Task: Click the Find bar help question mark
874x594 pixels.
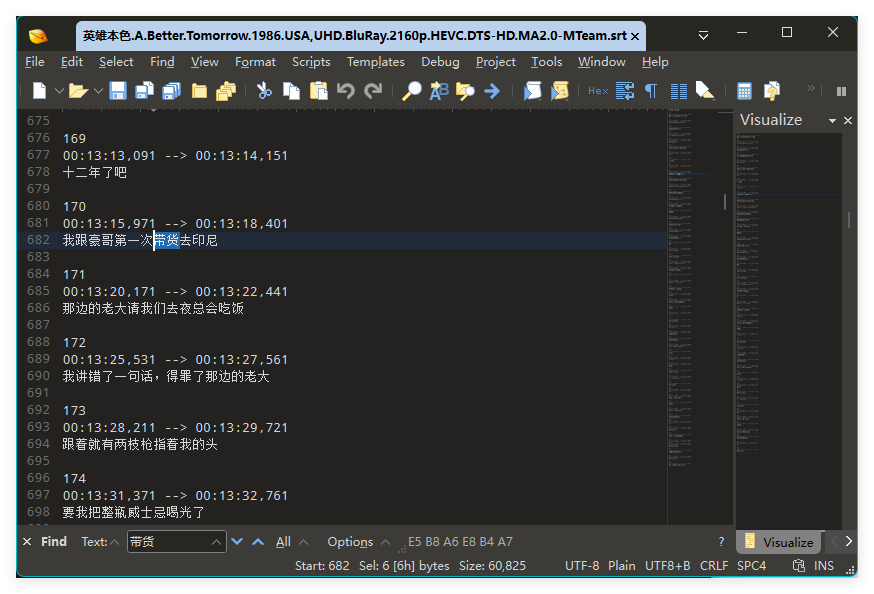Action: 721,542
